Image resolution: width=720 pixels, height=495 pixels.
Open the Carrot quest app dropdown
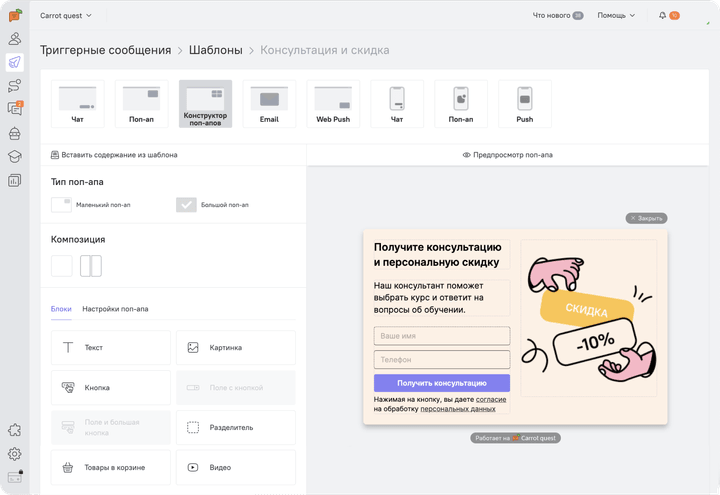(66, 16)
